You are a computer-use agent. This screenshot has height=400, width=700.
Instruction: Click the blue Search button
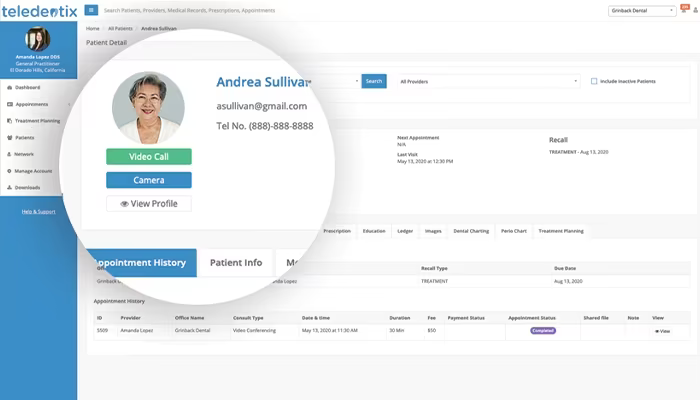pos(374,81)
